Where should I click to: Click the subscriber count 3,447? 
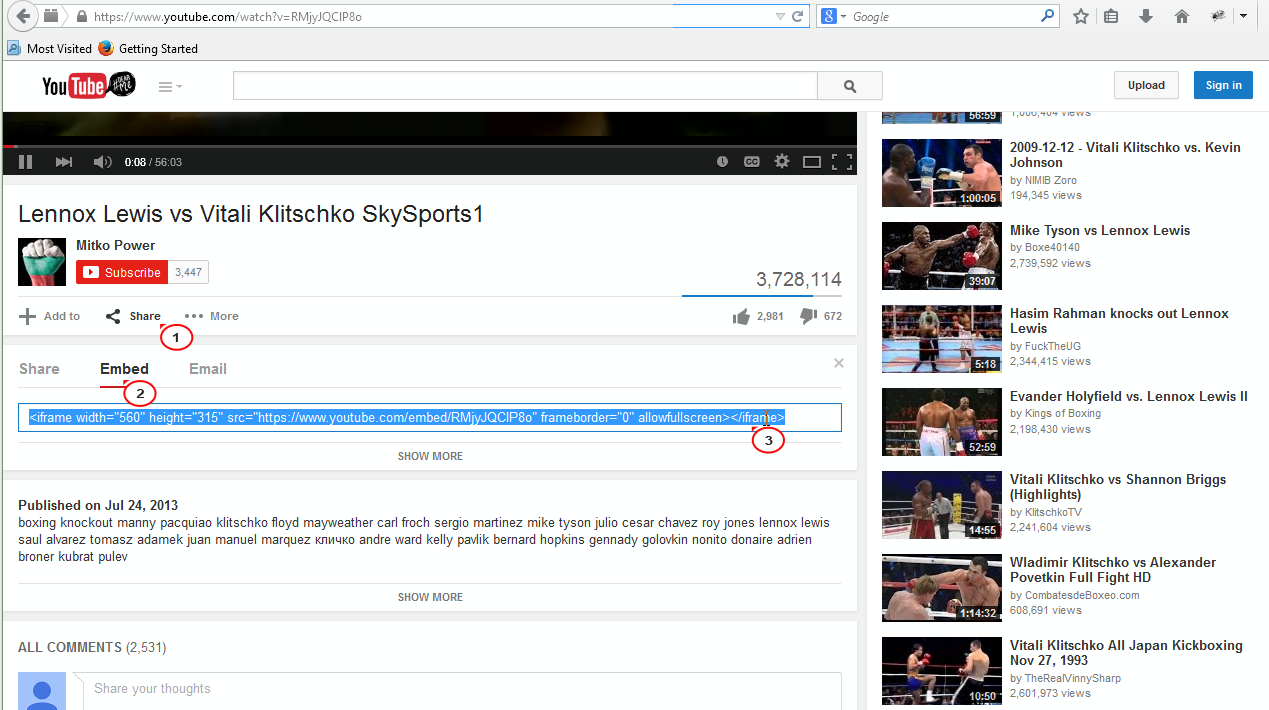coord(188,272)
